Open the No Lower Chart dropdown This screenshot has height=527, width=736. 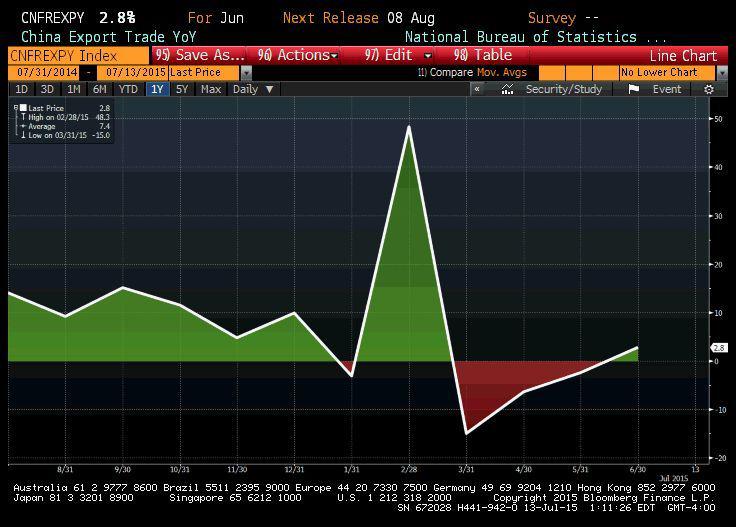coord(669,73)
